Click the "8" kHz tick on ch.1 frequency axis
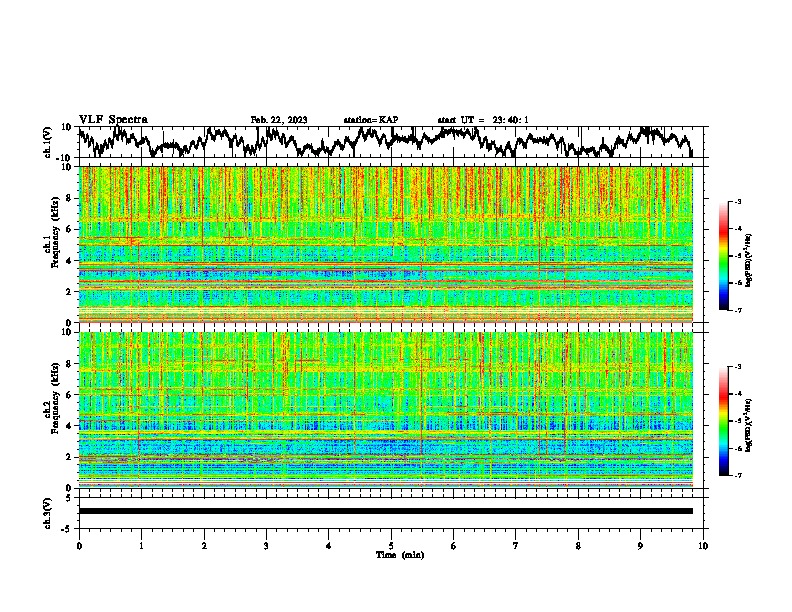Screen dimensions: 792x612 click(x=70, y=198)
